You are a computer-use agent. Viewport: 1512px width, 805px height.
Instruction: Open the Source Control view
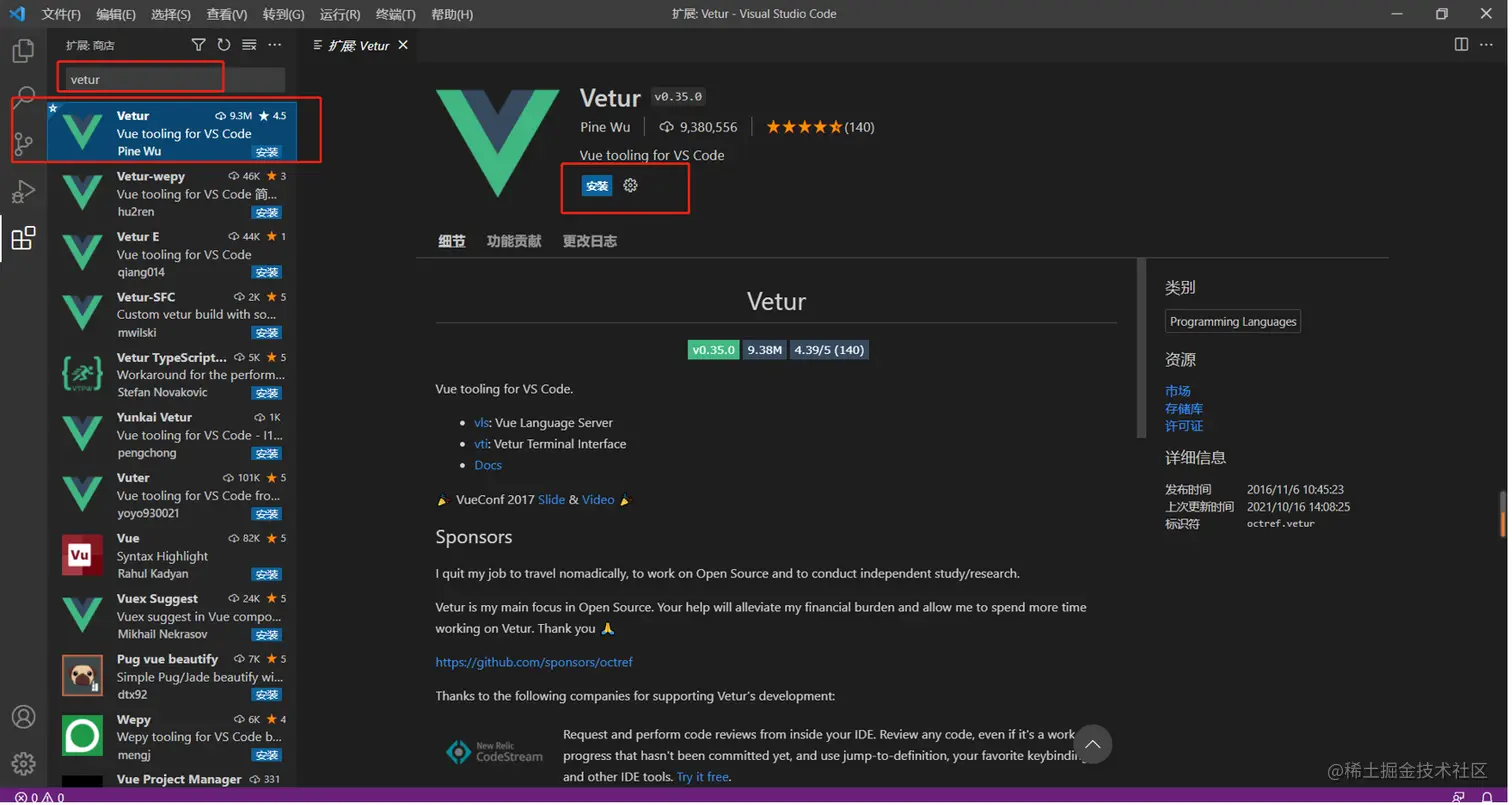(23, 144)
